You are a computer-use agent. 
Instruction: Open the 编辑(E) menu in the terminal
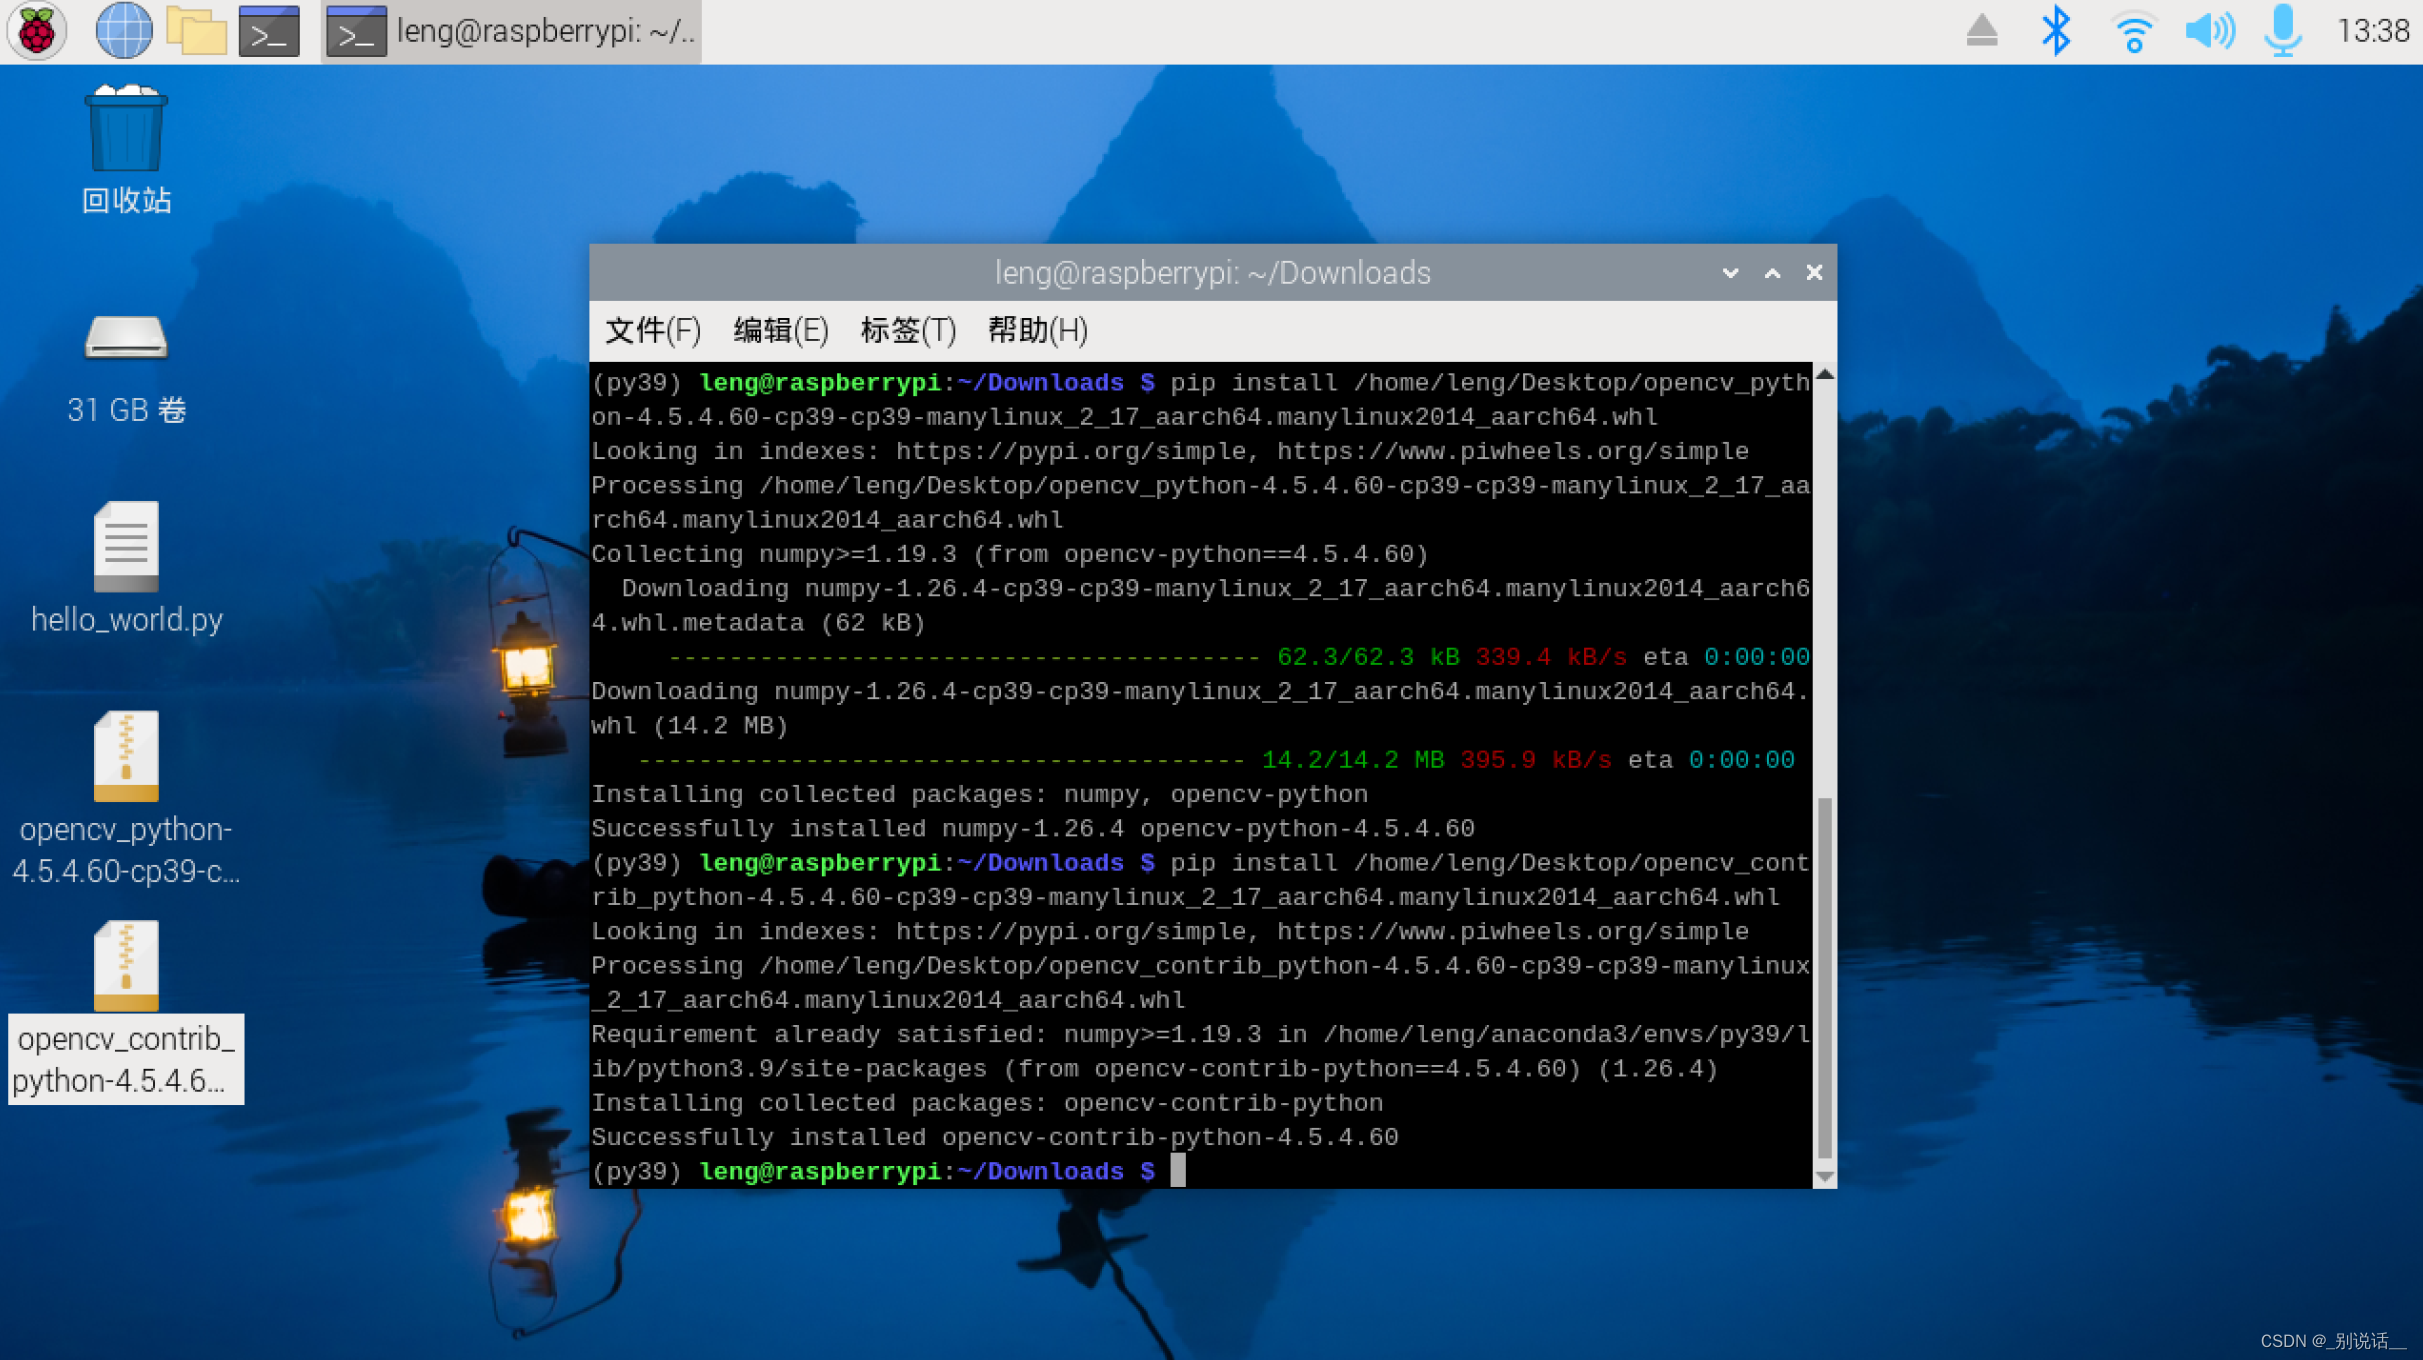click(x=781, y=330)
